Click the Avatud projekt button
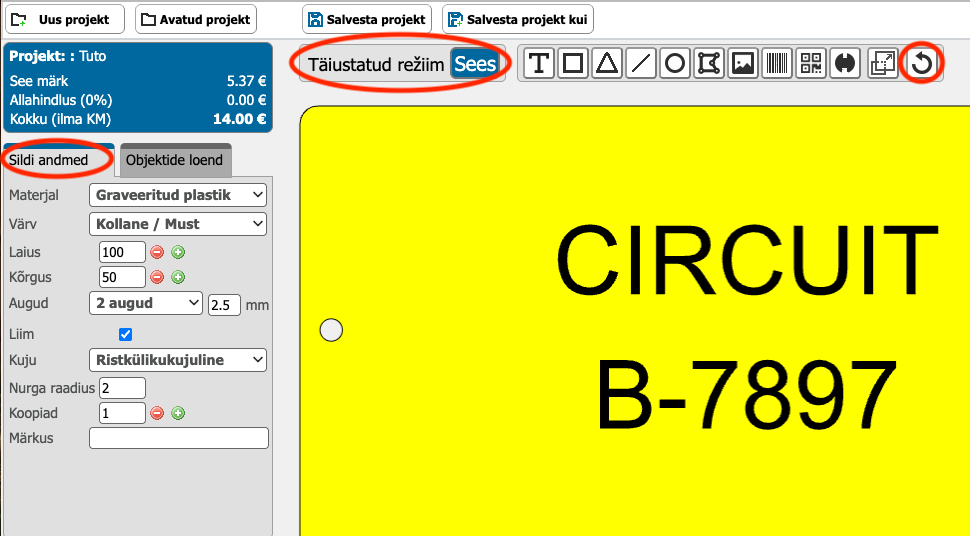 click(x=196, y=19)
